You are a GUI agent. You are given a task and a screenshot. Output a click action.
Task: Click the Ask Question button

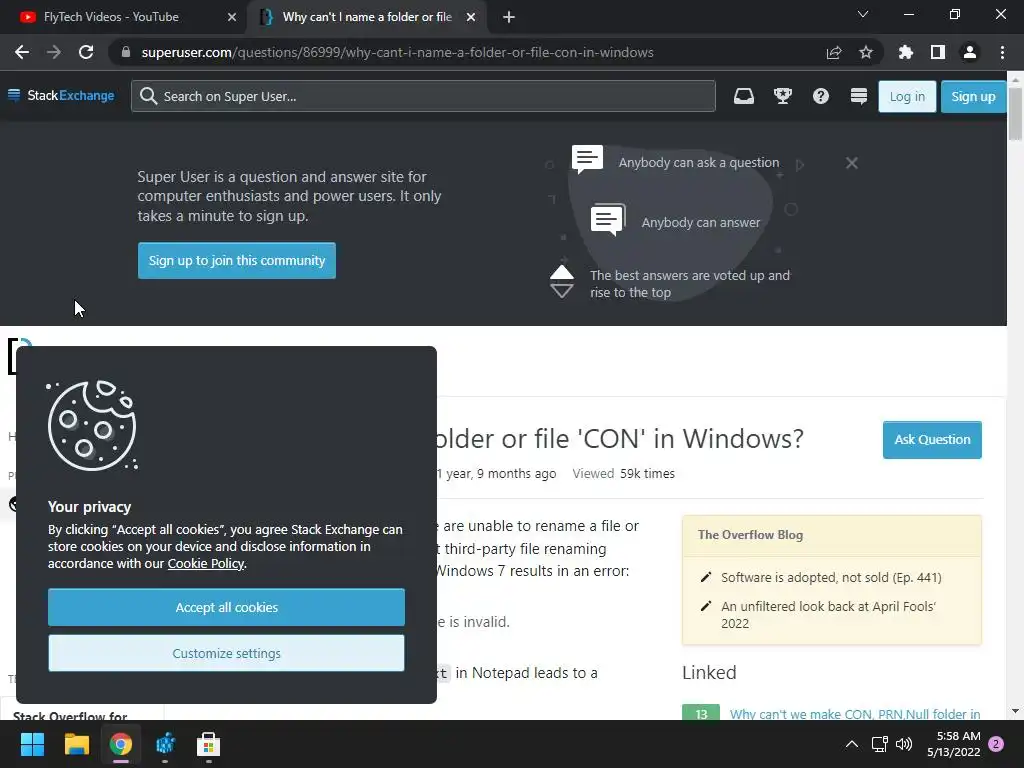(x=932, y=440)
